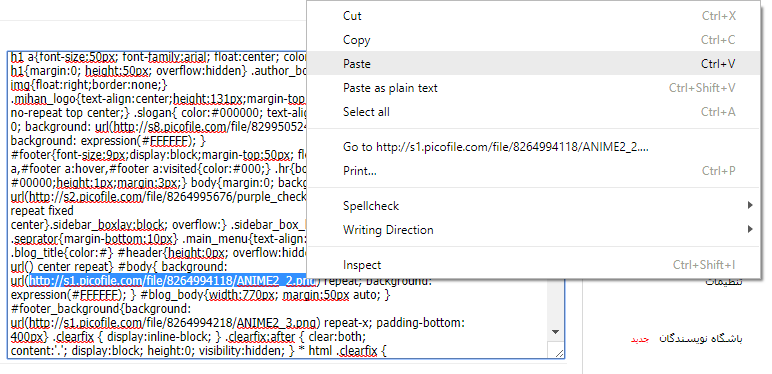Expand the Spellcheck submenu

click(534, 206)
